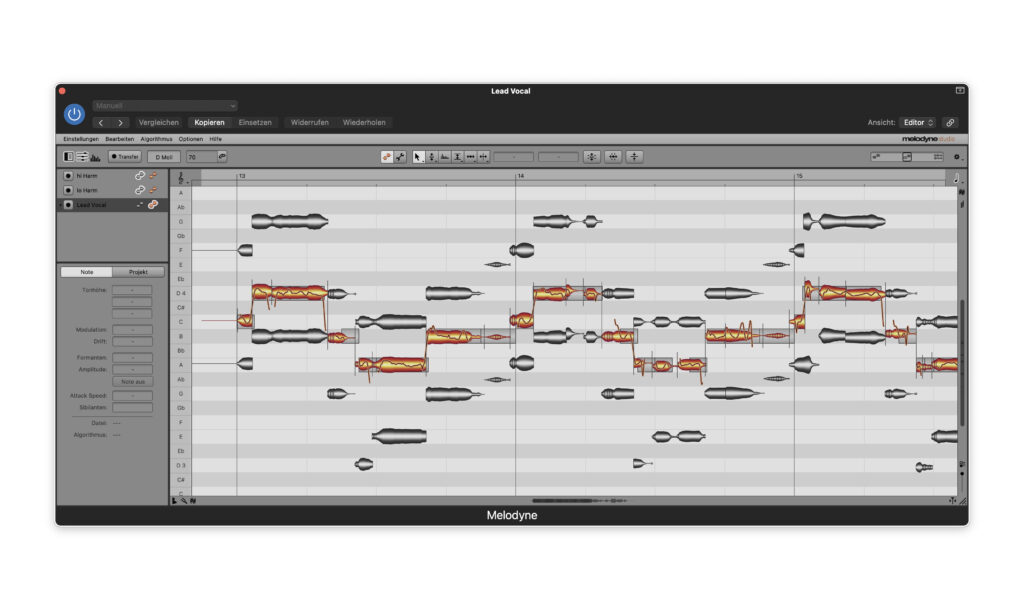Viewport: 1024px width, 614px height.
Task: Select the pitch tool
Action: click(x=431, y=157)
